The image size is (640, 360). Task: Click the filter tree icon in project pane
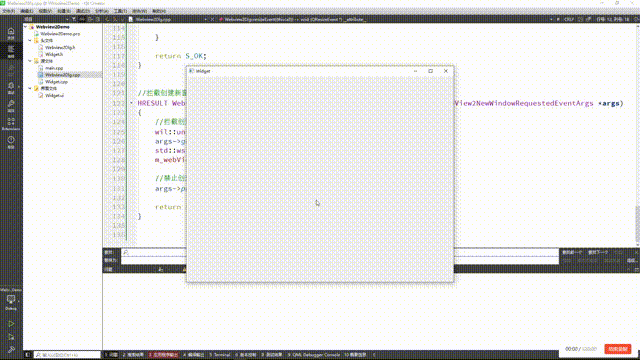74,19
